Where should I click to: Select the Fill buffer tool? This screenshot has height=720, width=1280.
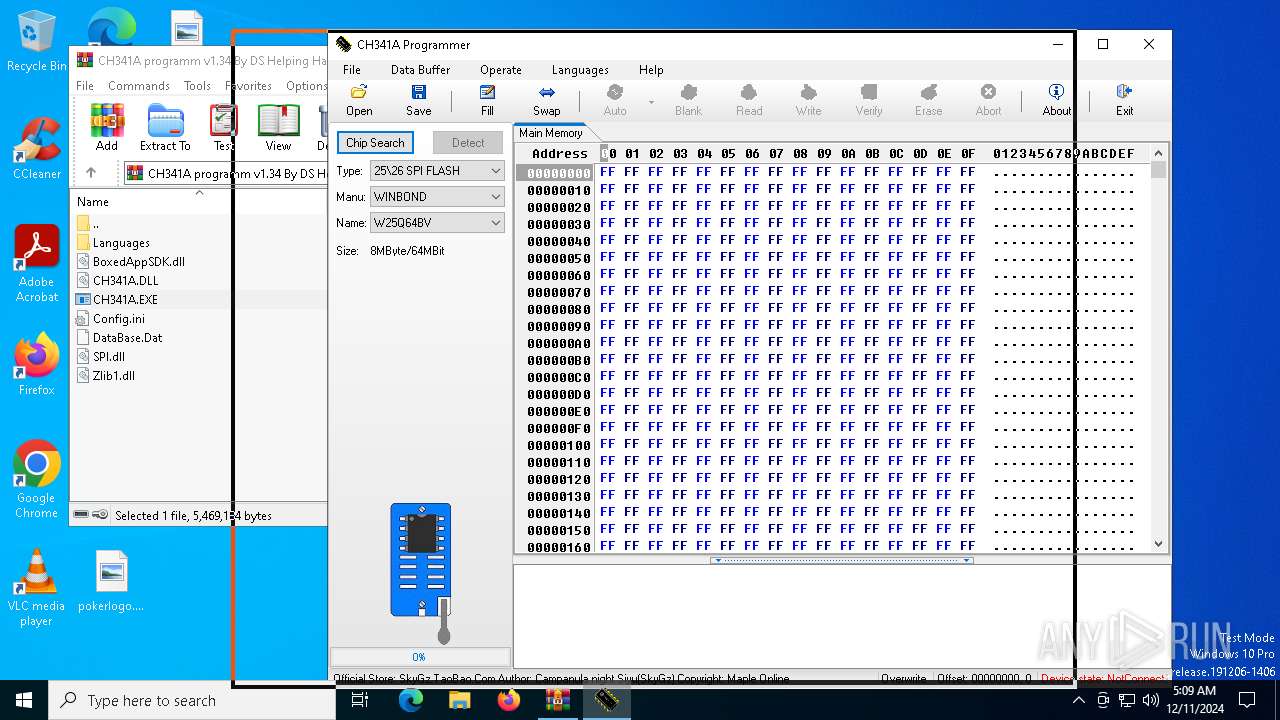487,100
